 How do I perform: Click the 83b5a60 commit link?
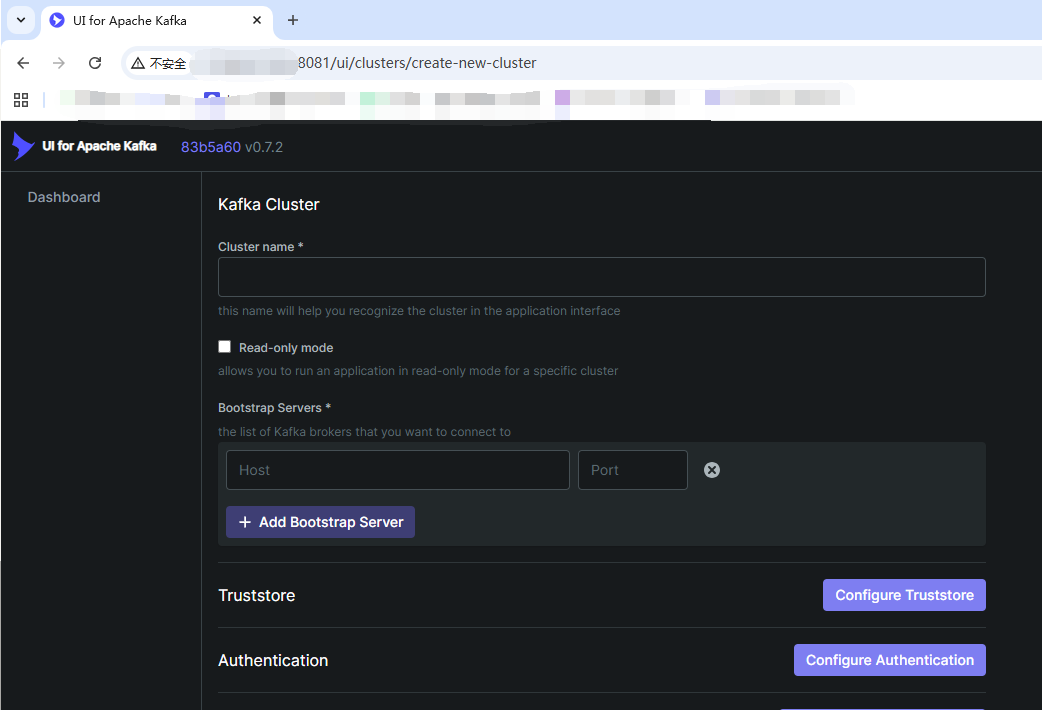point(211,147)
